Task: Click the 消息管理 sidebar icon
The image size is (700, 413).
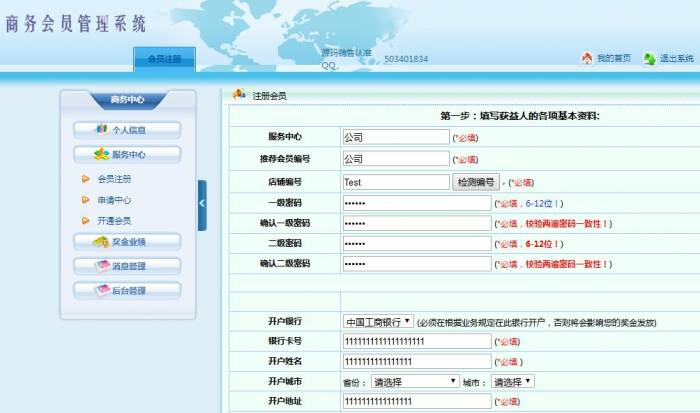Action: click(x=101, y=266)
